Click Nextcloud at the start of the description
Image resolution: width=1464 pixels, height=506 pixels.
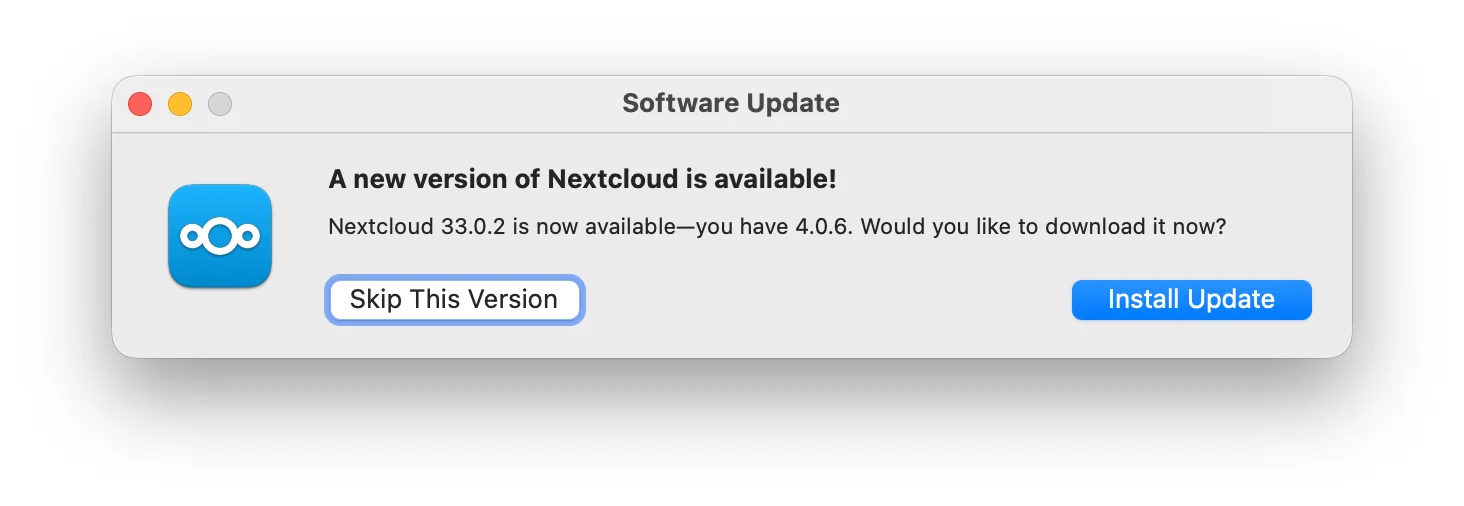[x=382, y=227]
